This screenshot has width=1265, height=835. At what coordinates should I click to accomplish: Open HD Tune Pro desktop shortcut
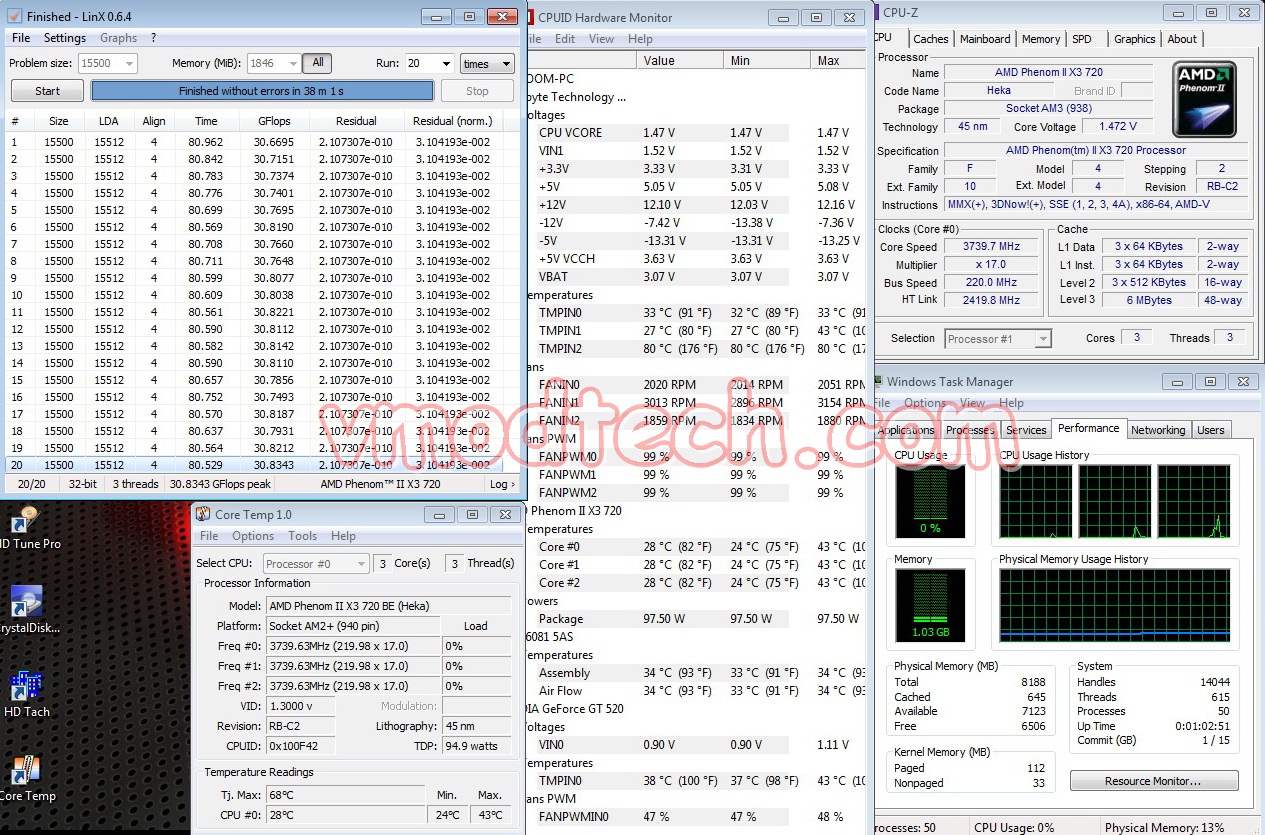point(25,527)
